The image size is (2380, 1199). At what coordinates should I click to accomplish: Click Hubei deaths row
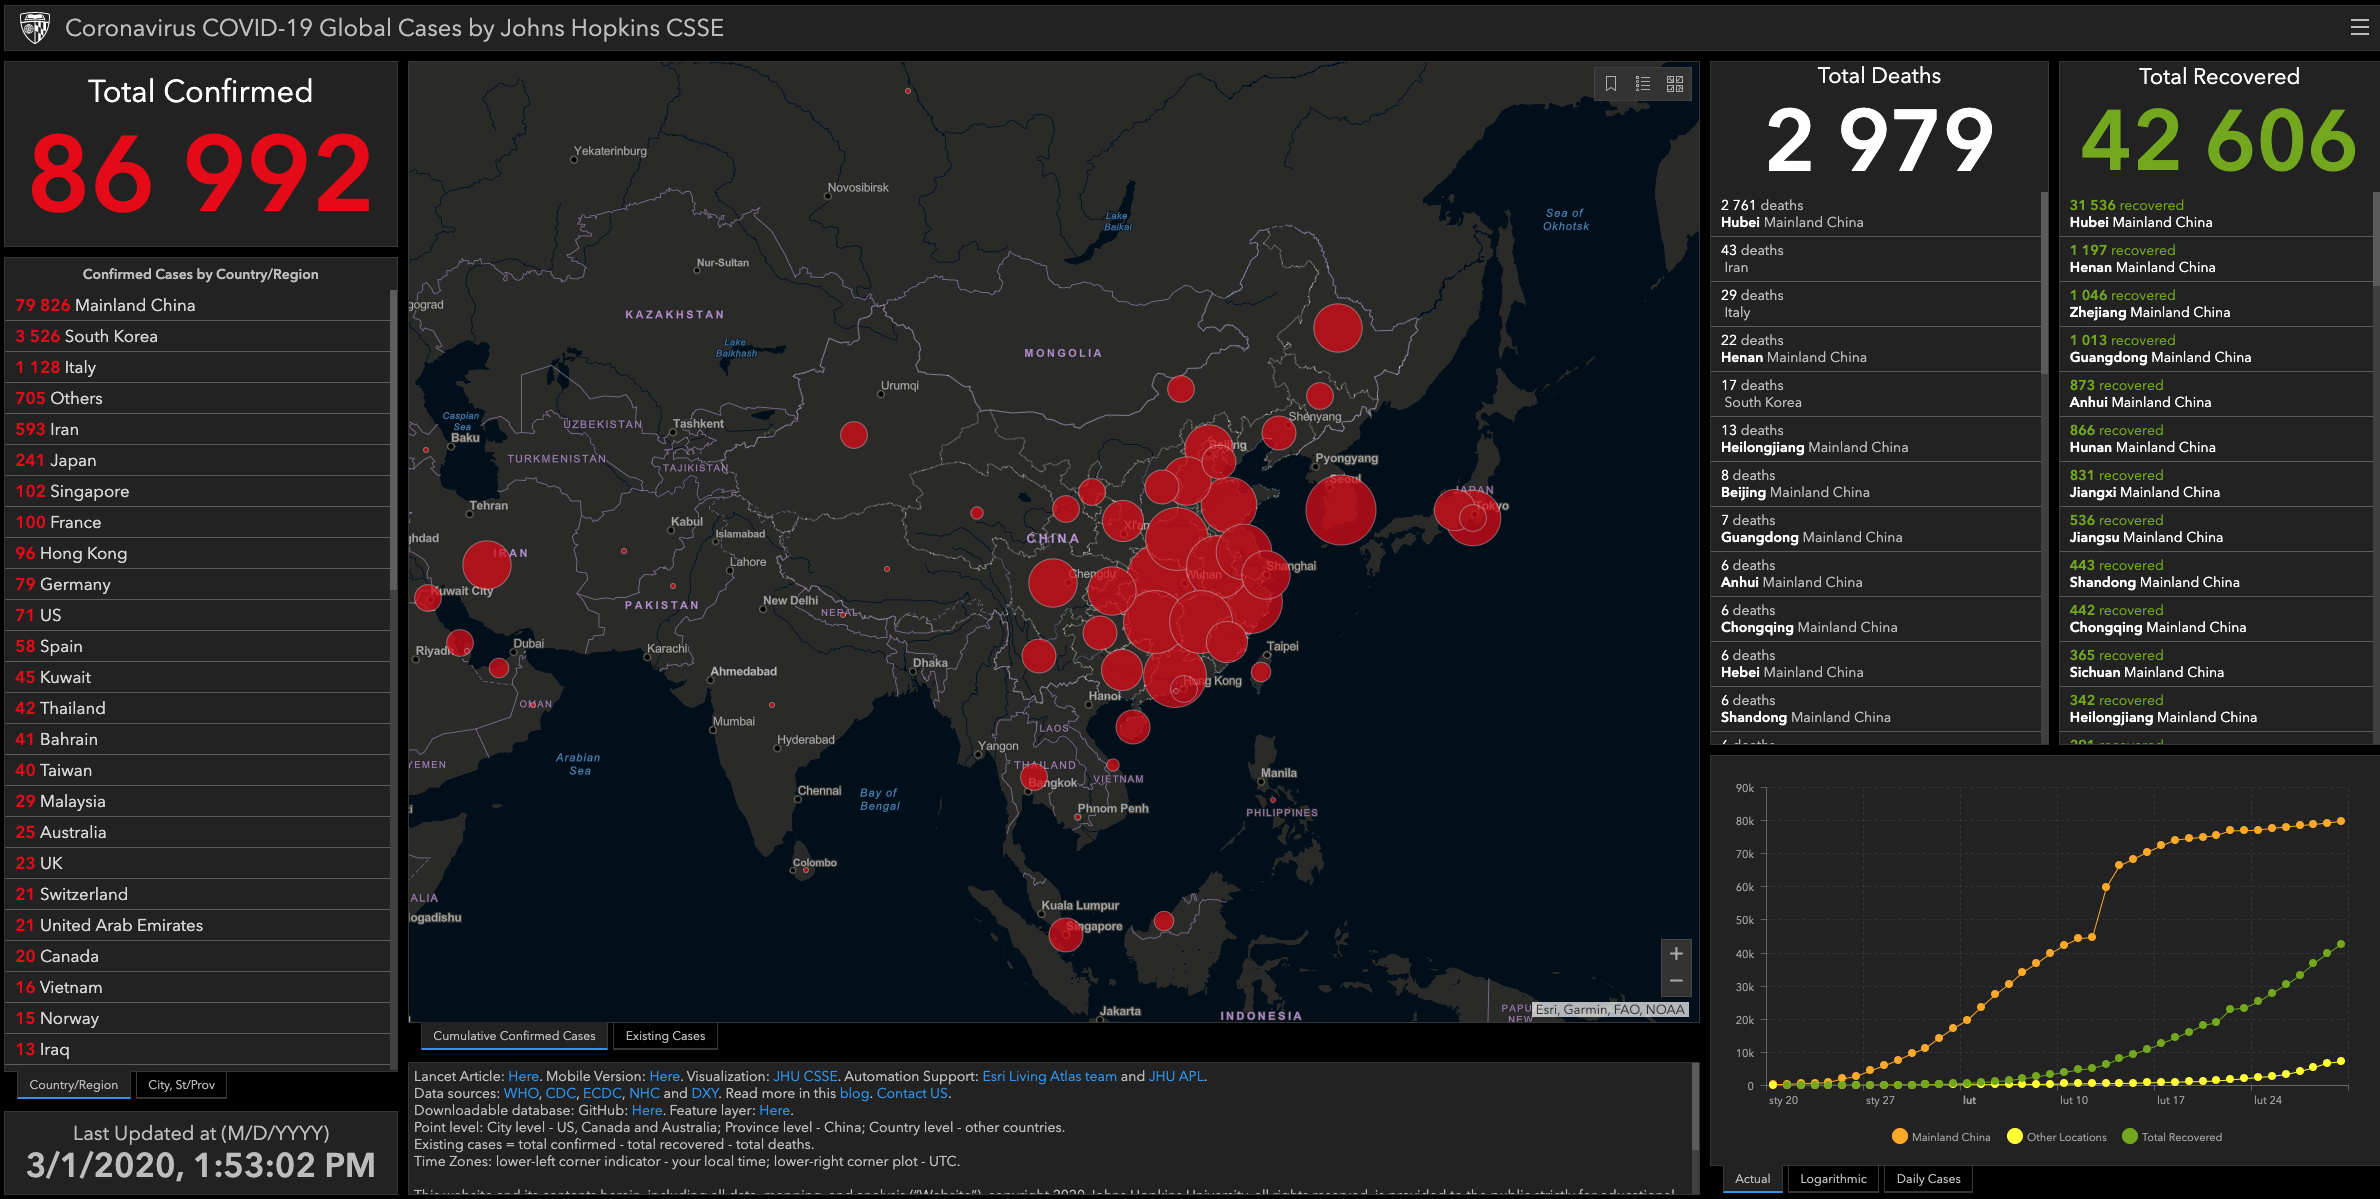tap(1876, 214)
